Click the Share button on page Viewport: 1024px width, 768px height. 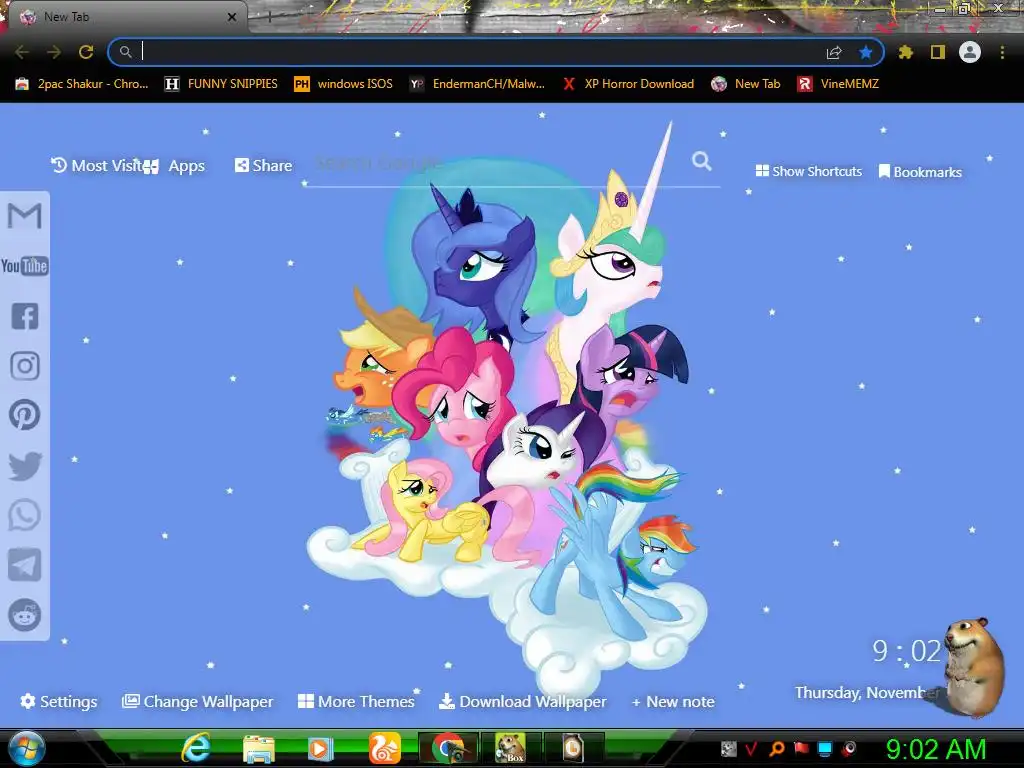(264, 165)
